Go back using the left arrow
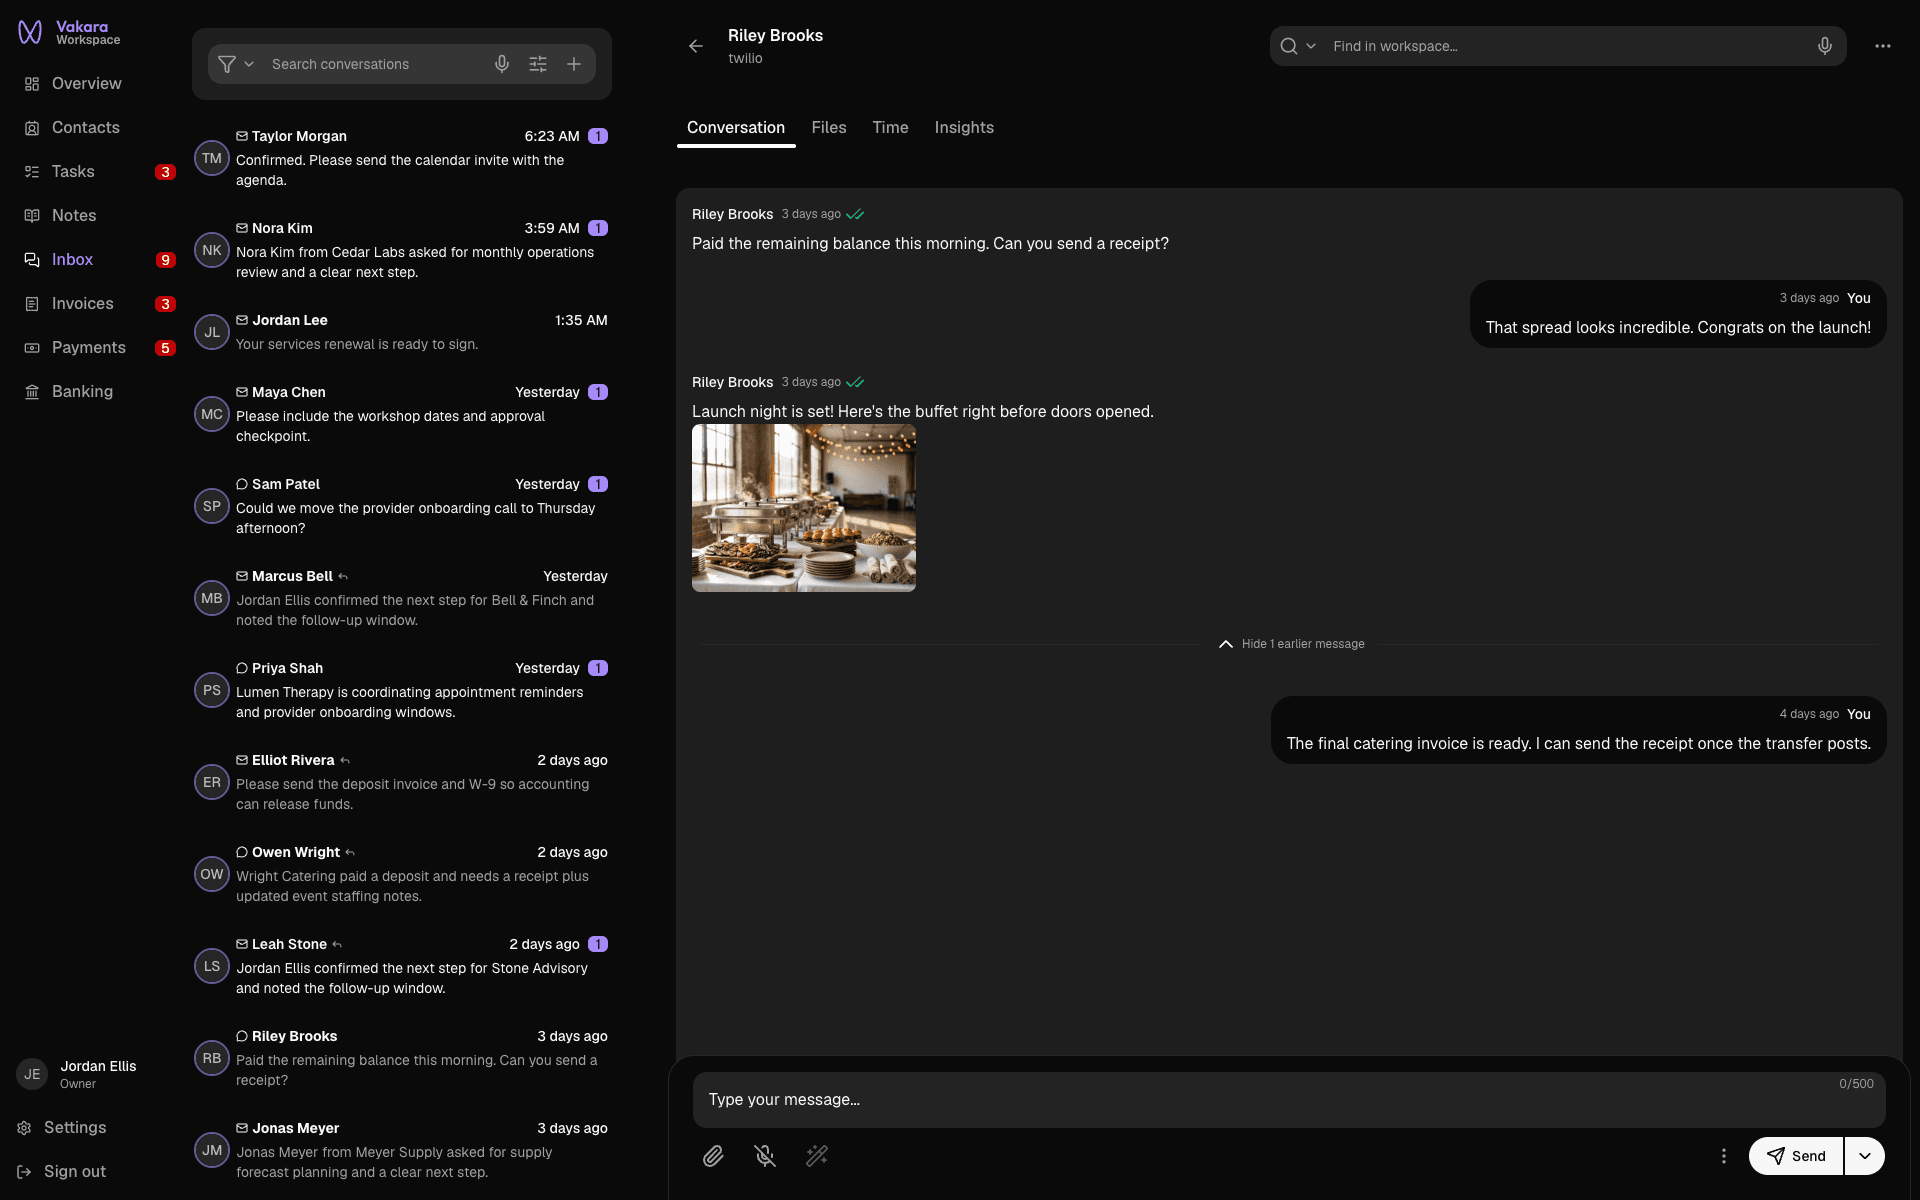This screenshot has width=1920, height=1200. coord(696,46)
